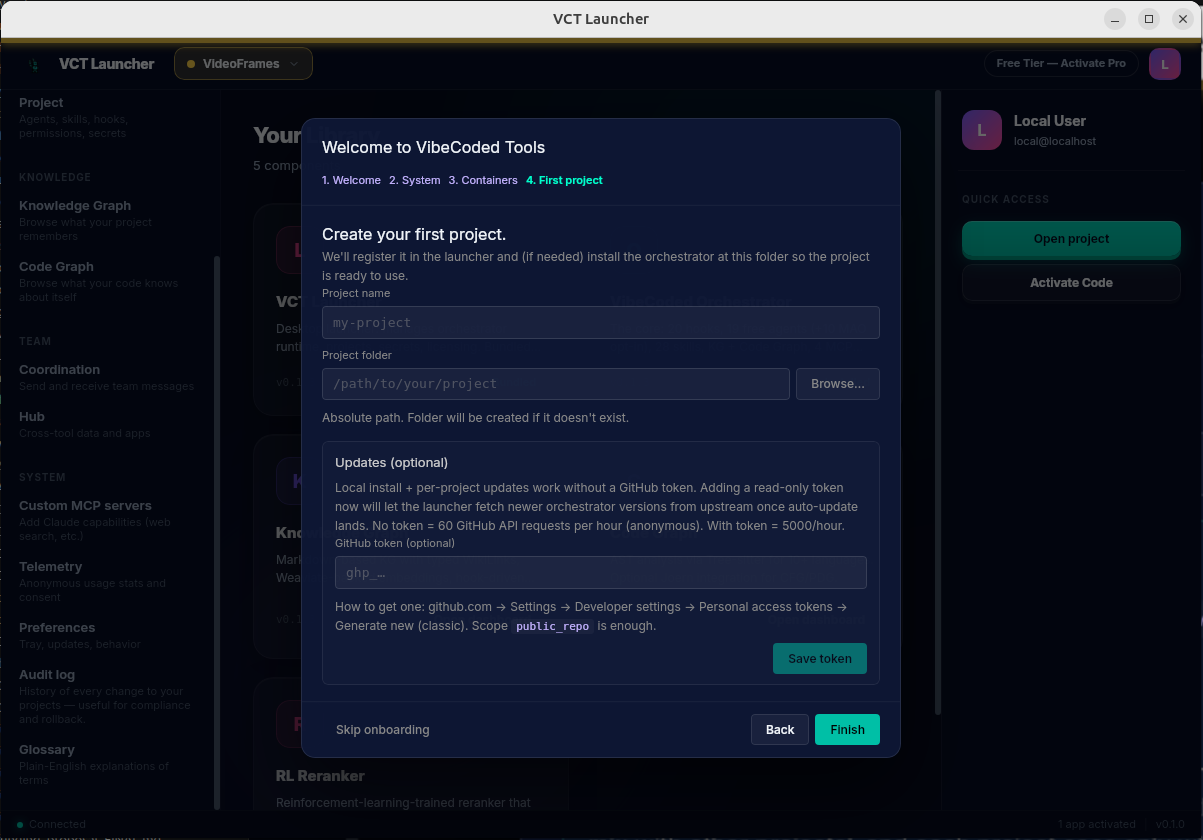Click the Create your first project heading

pyautogui.click(x=414, y=235)
